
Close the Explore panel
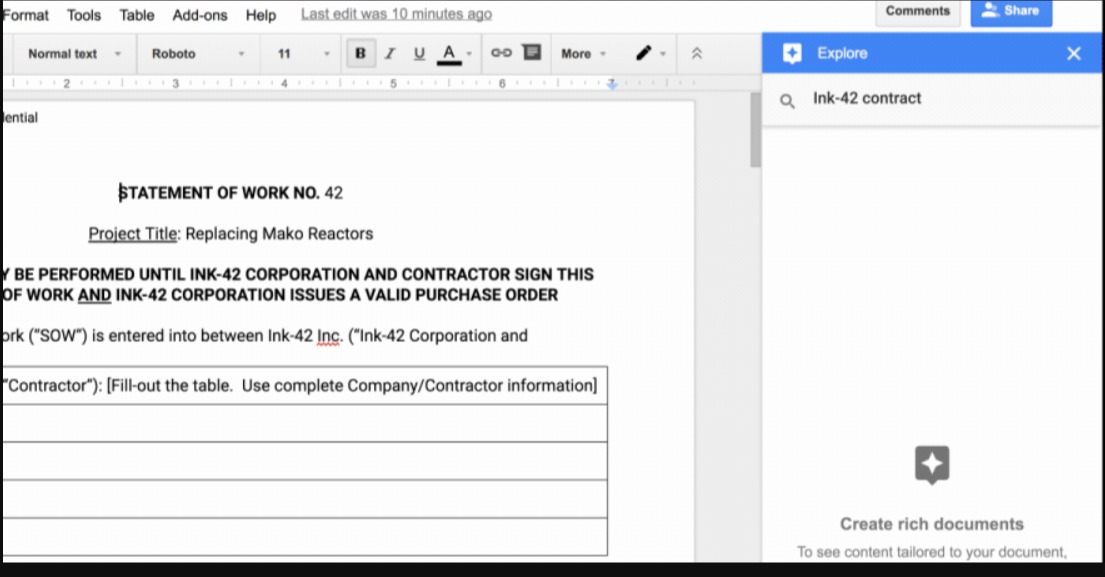tap(1073, 54)
